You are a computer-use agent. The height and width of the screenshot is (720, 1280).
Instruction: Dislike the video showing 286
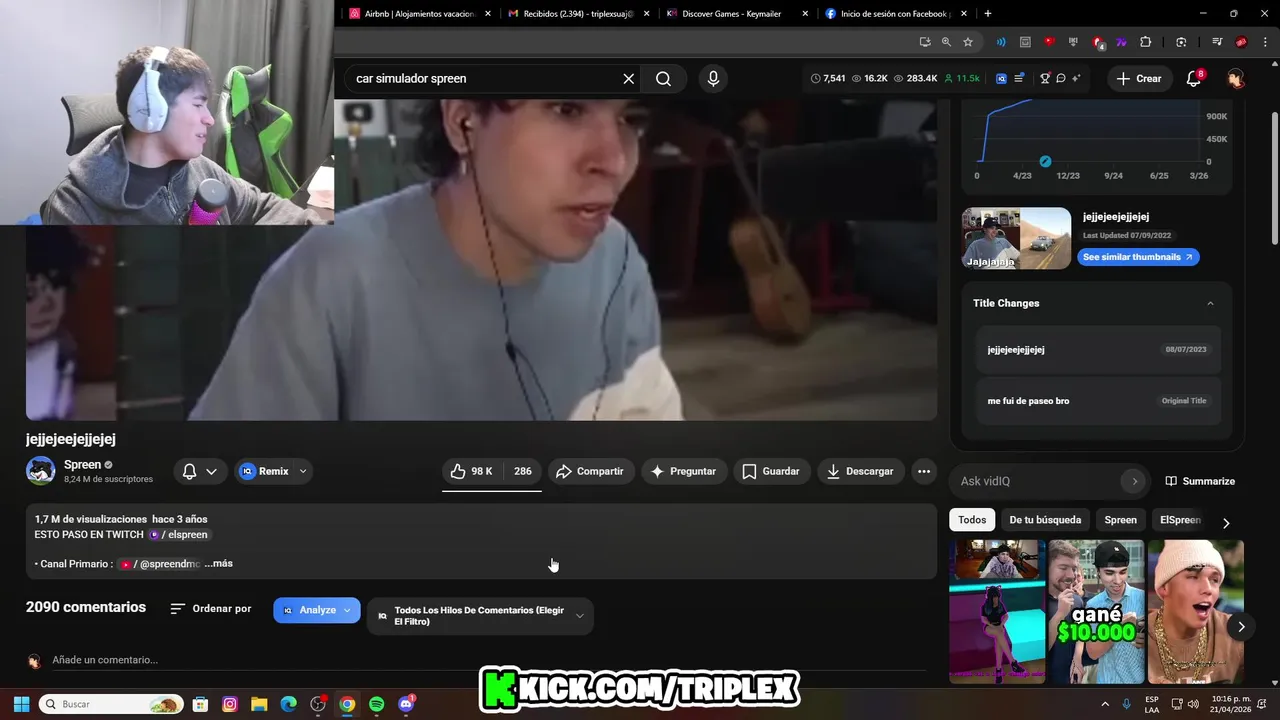tap(523, 471)
